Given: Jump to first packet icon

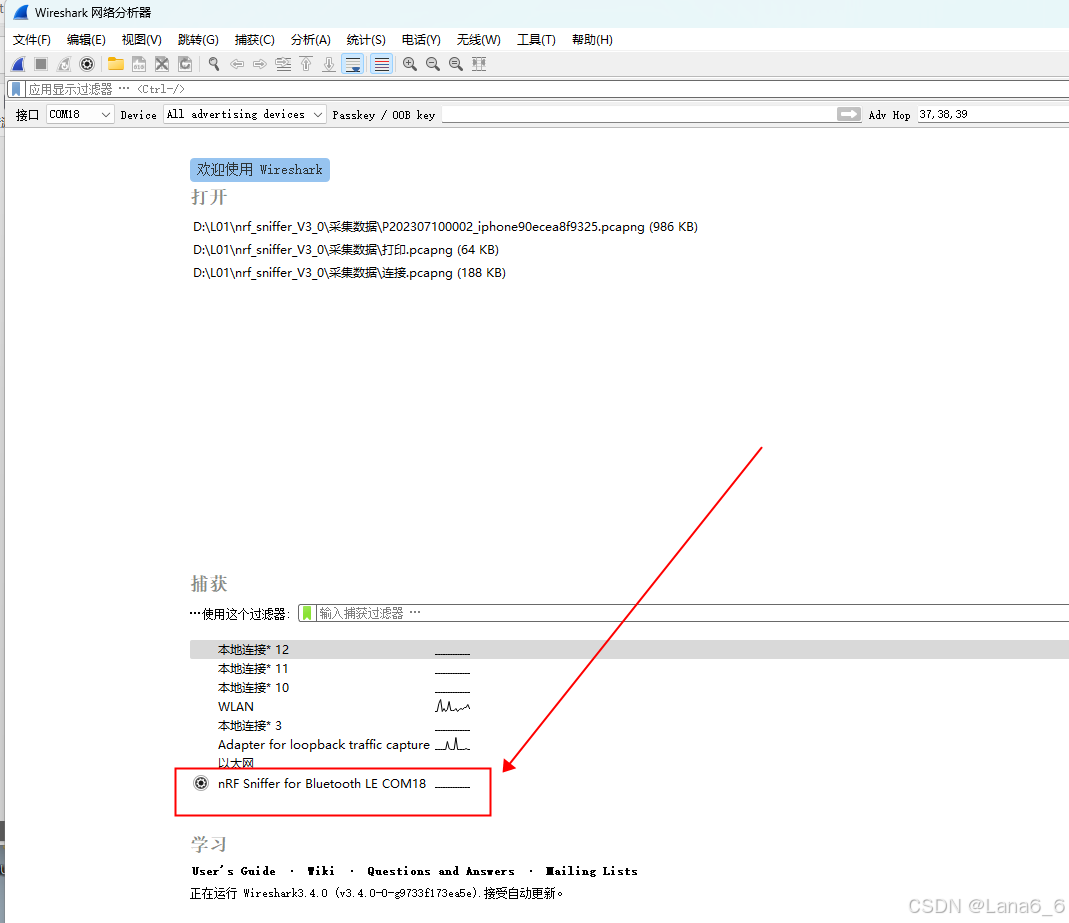Looking at the screenshot, I should click(x=306, y=64).
